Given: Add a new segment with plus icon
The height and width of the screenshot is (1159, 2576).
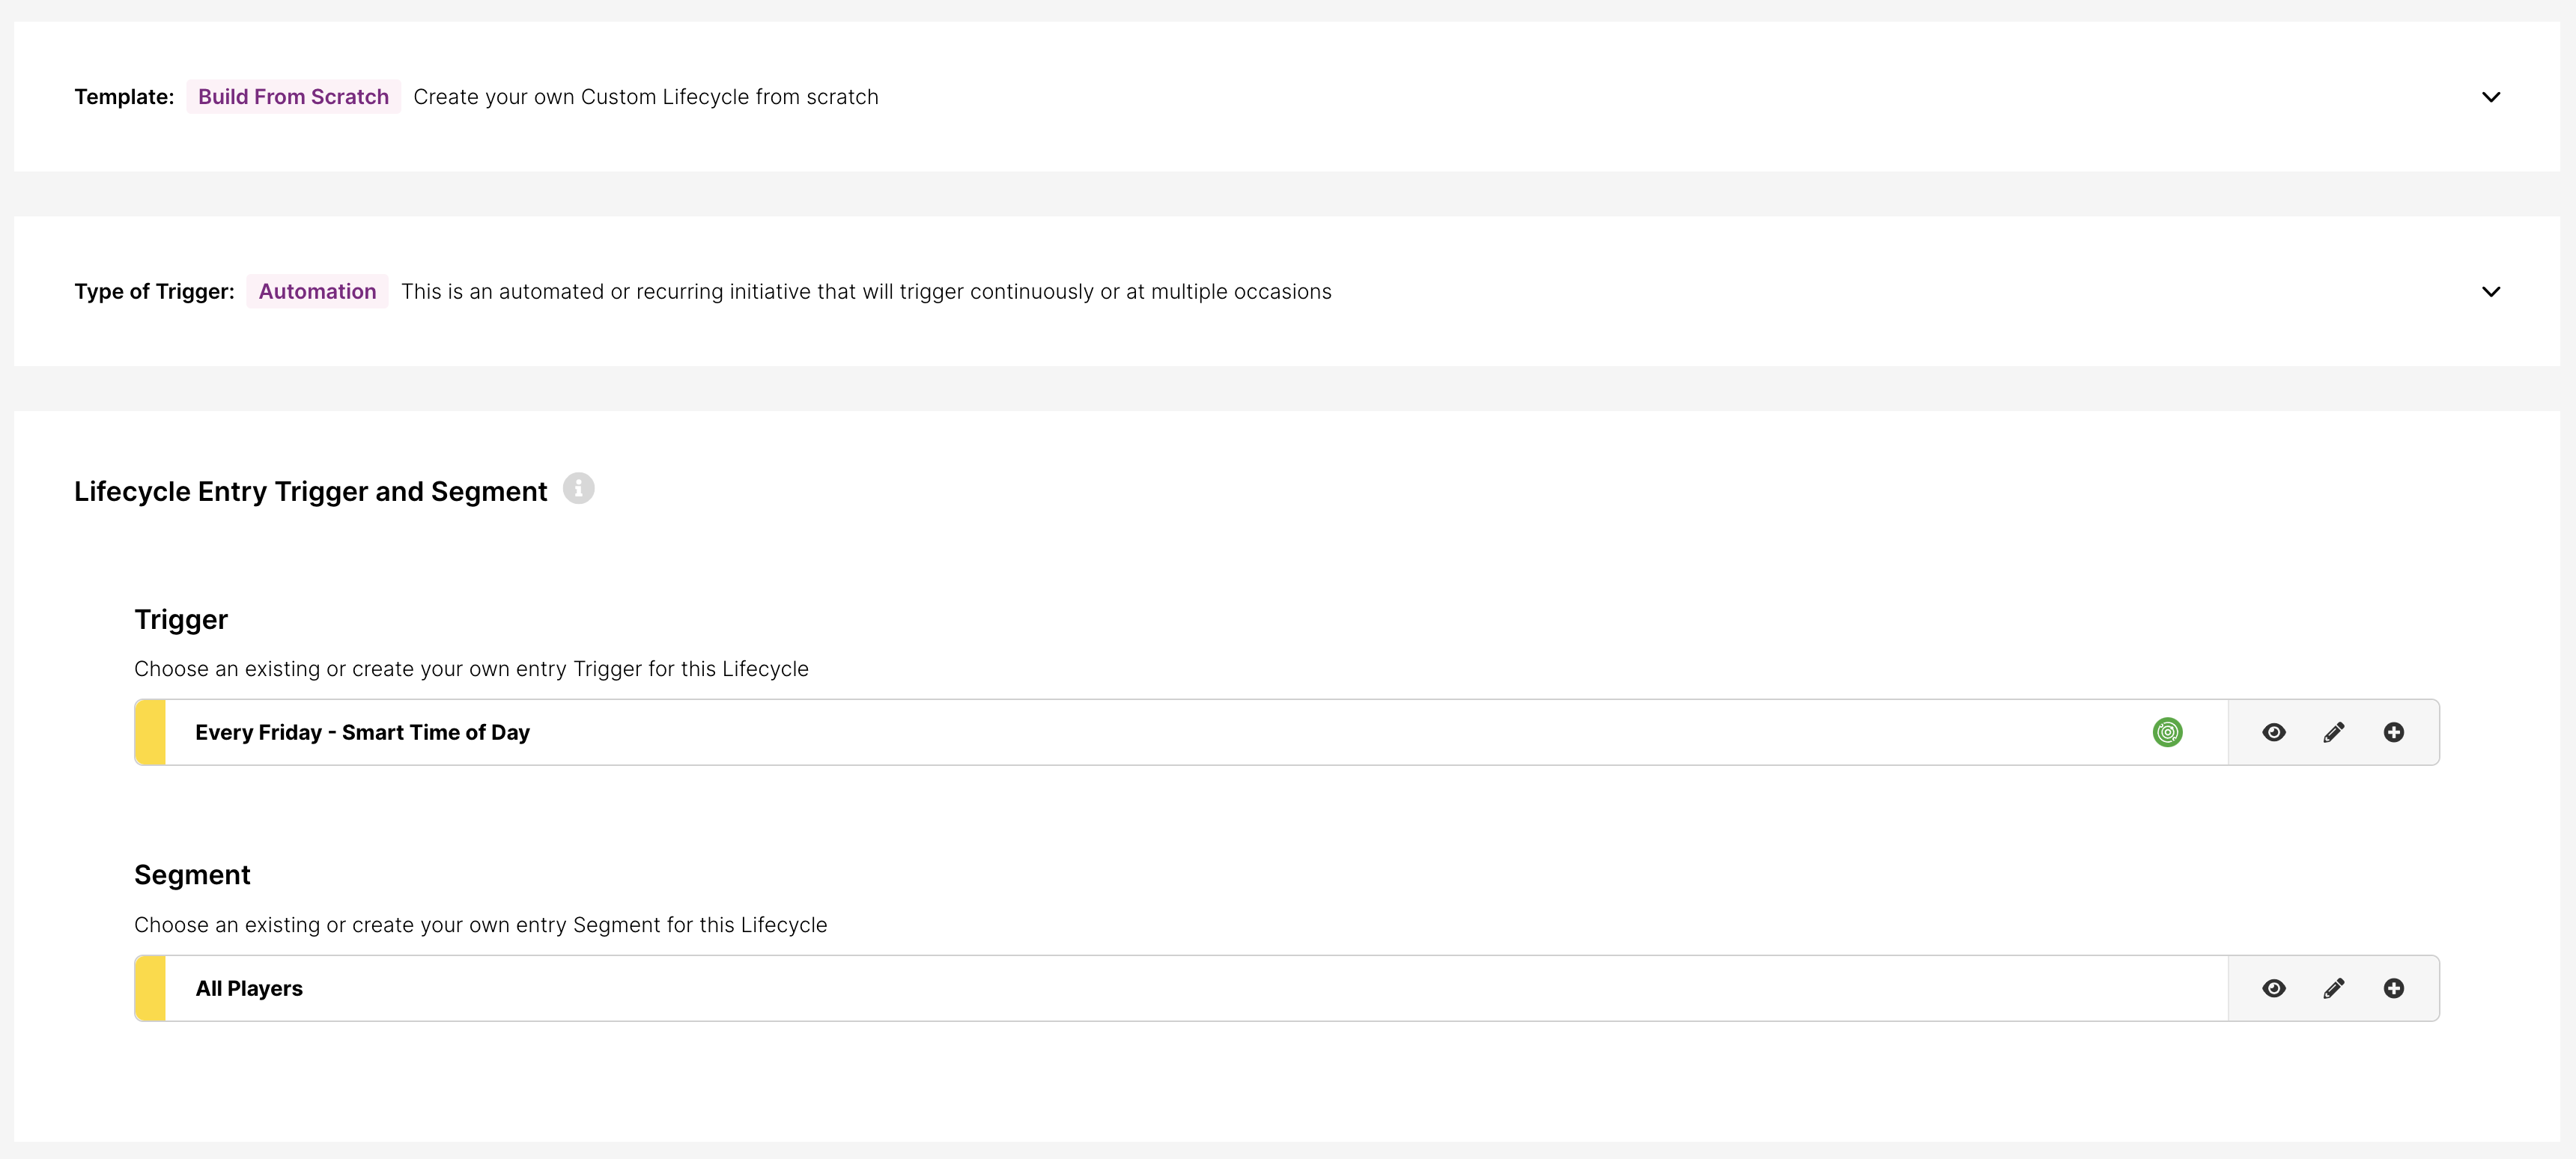Looking at the screenshot, I should coord(2393,988).
